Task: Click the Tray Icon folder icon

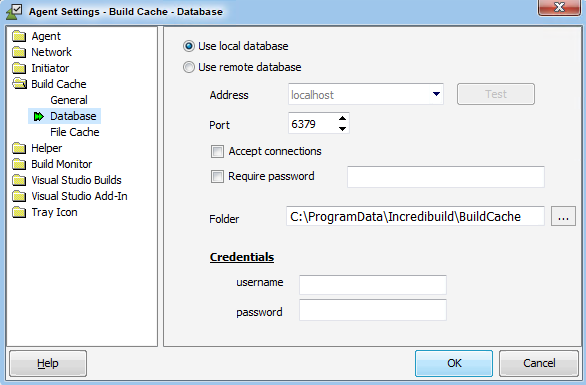Action: (19, 213)
